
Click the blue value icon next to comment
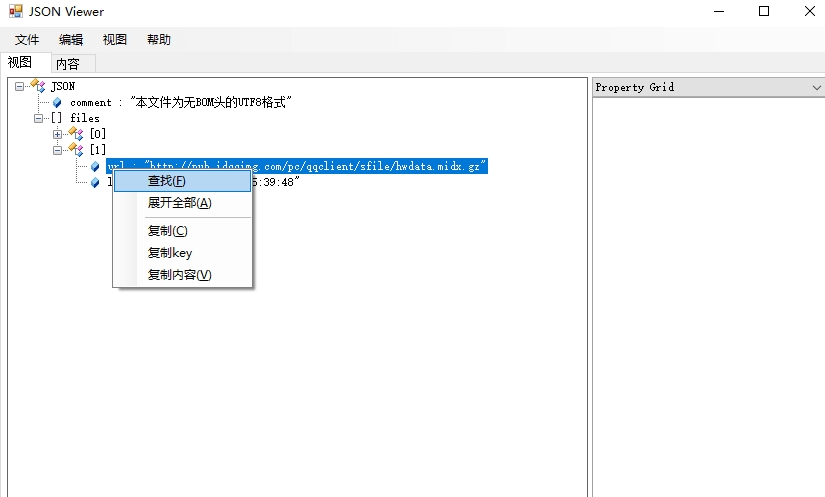[57, 103]
